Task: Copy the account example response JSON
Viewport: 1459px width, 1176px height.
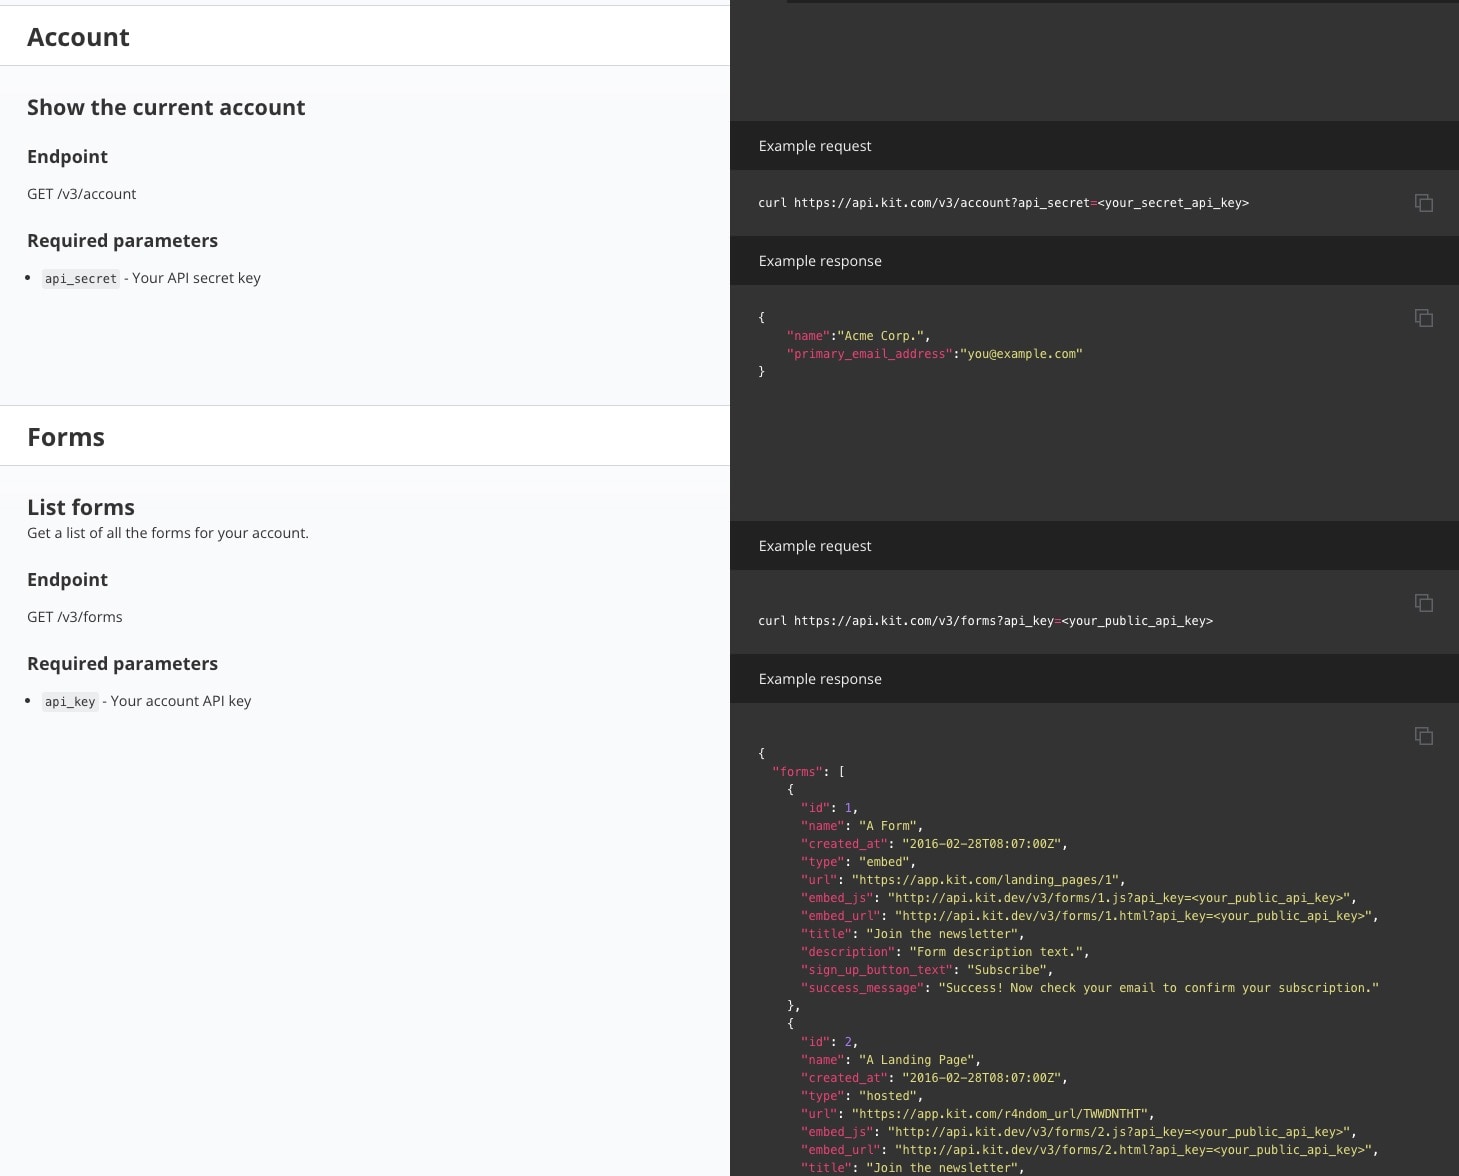Action: coord(1423,318)
